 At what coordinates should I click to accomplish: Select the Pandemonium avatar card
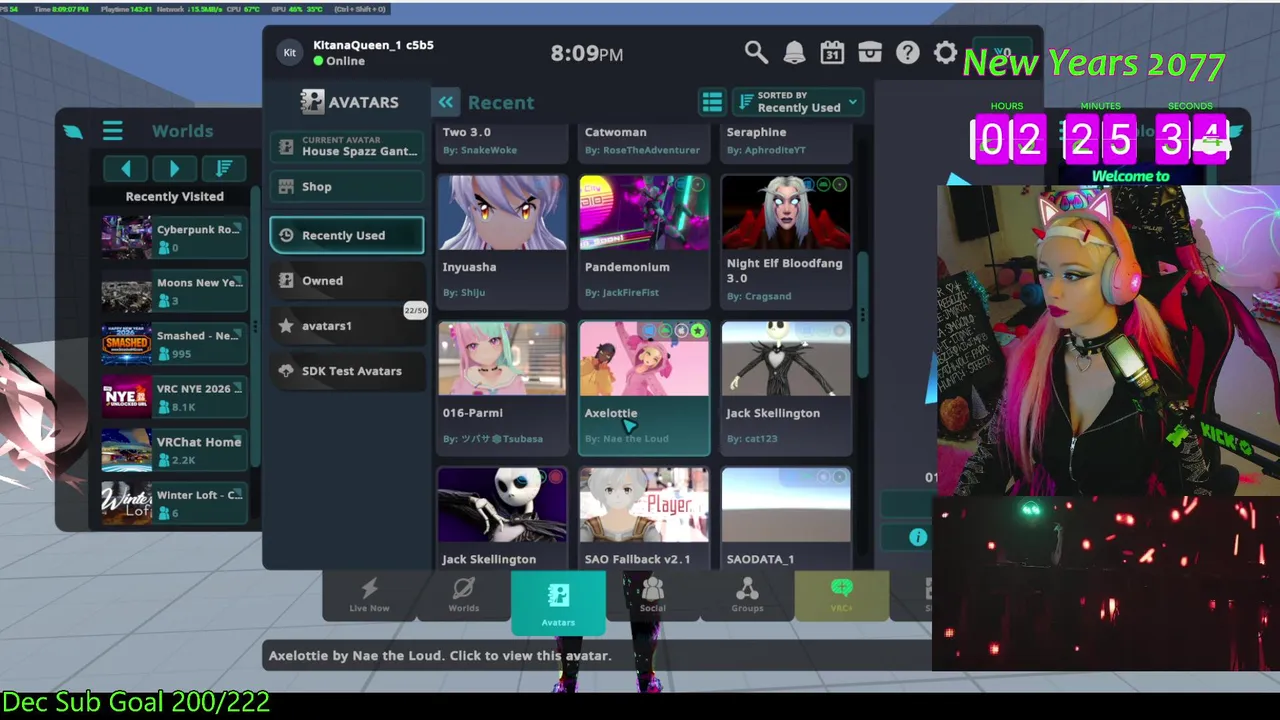point(644,241)
